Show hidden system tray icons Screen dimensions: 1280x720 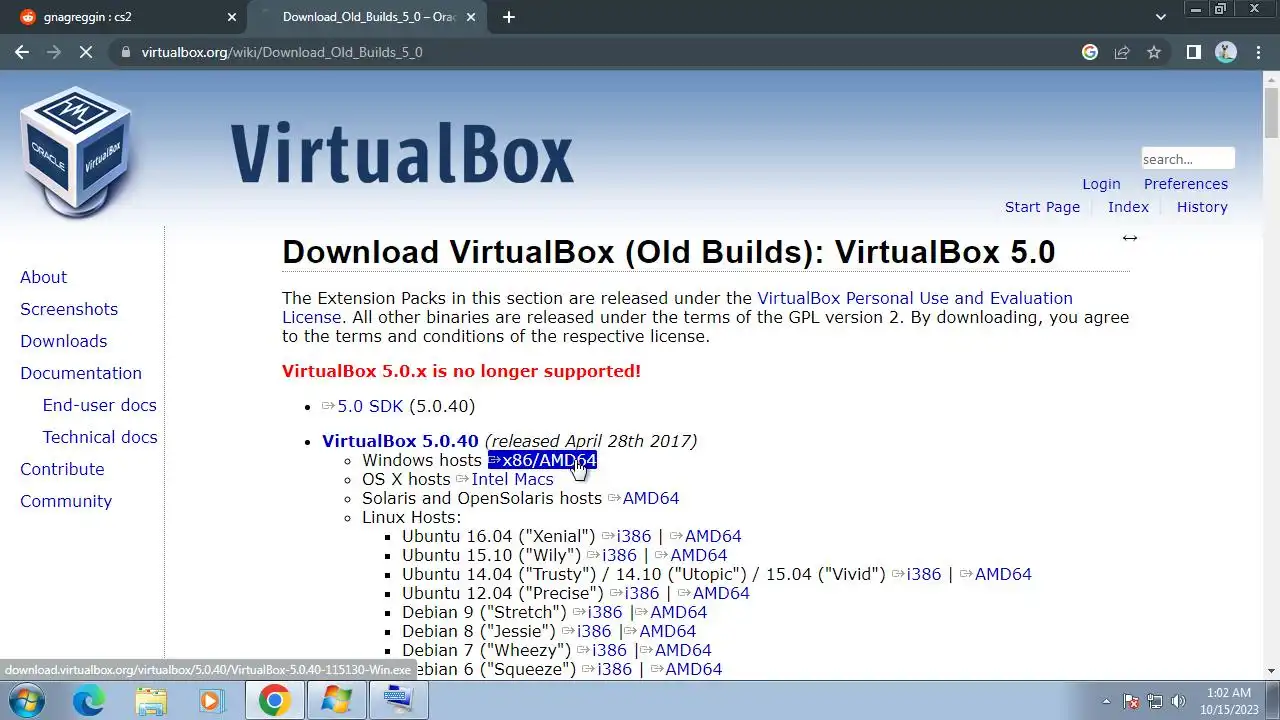coord(1106,701)
